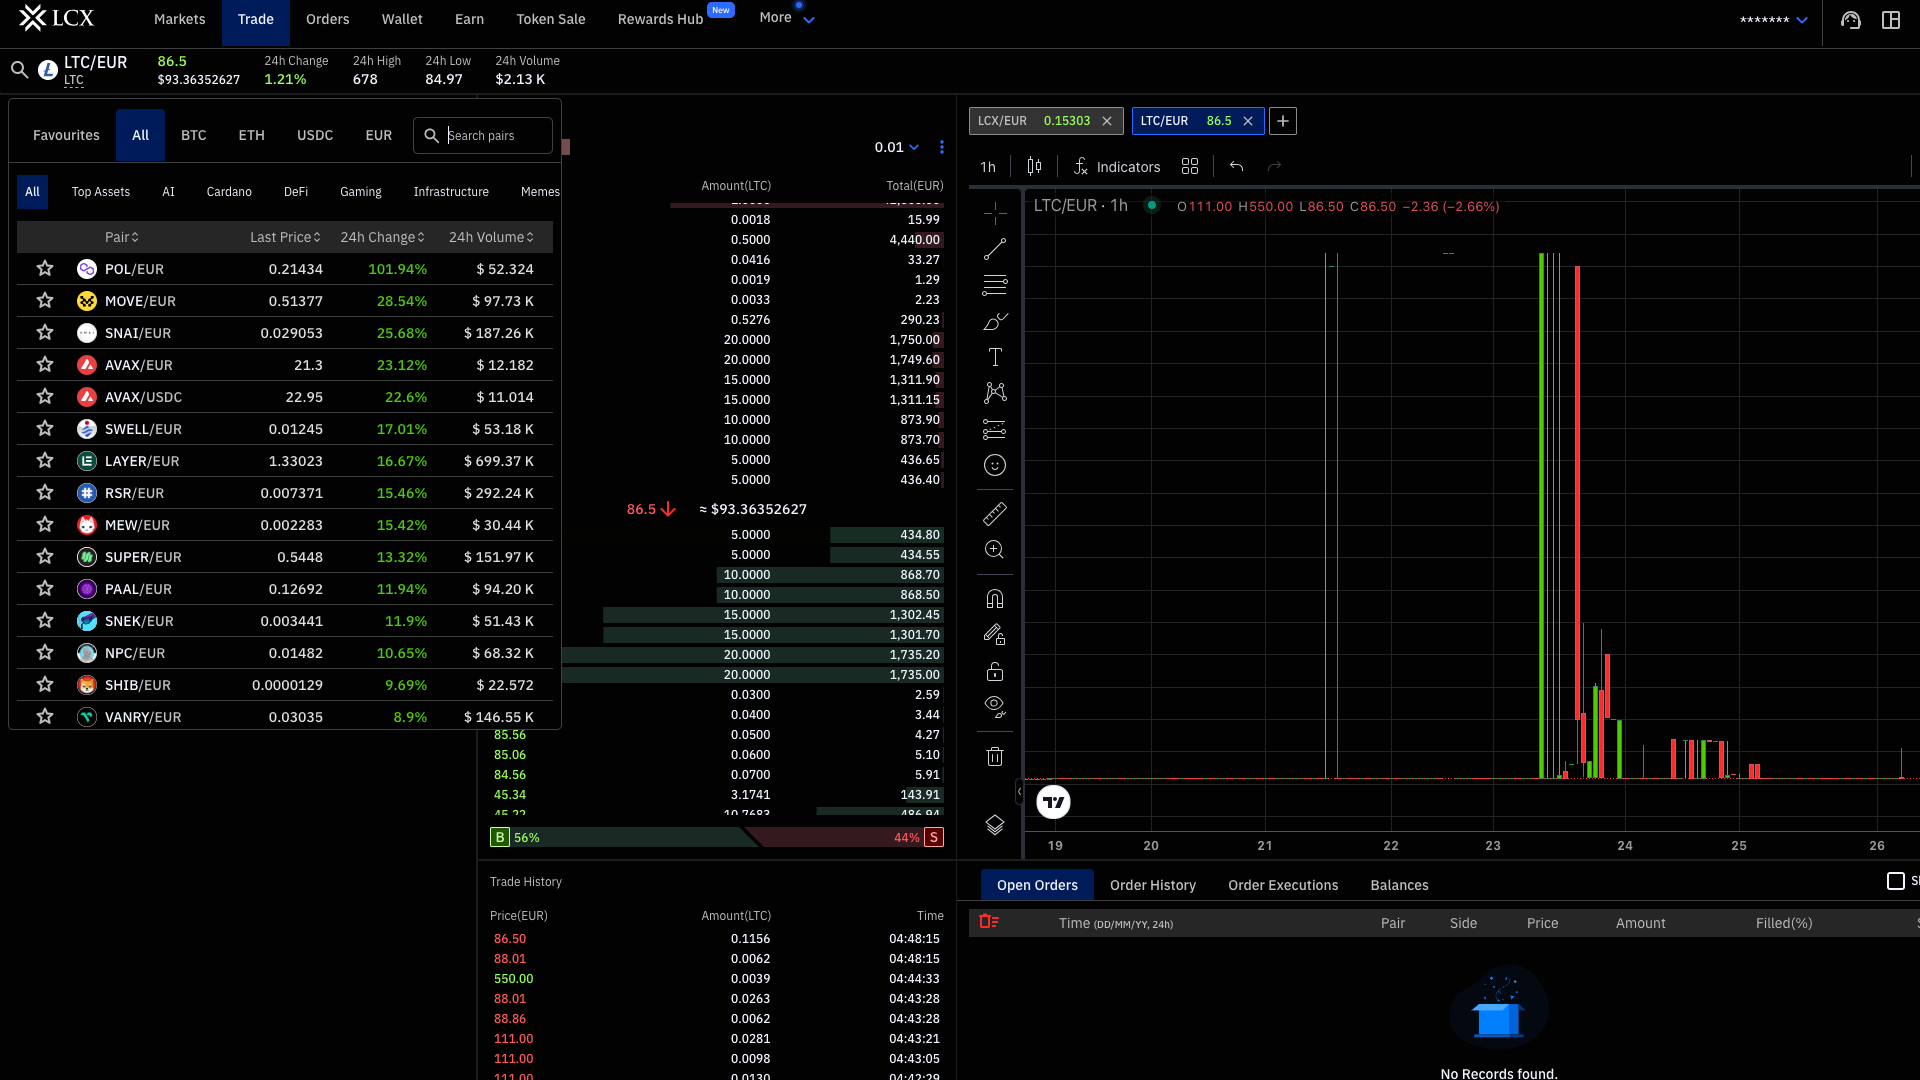Sort pairs by 24h Volume
The width and height of the screenshot is (1920, 1080).
click(x=492, y=237)
